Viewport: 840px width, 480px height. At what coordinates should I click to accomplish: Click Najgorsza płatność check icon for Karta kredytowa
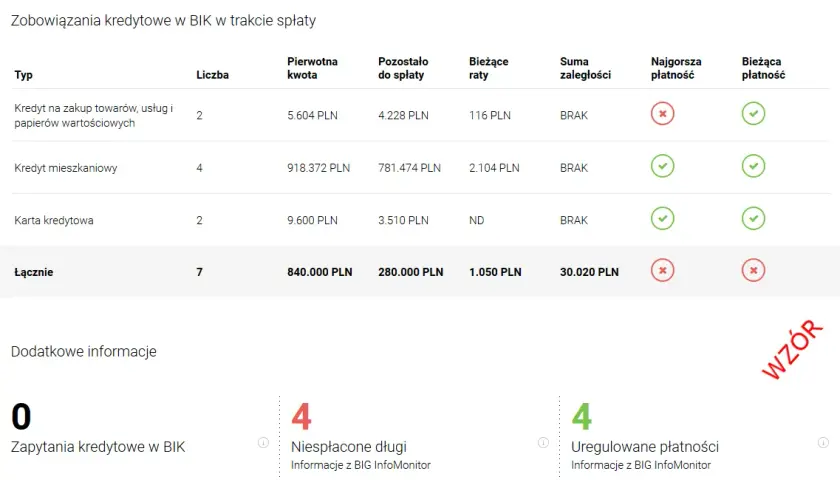point(663,219)
